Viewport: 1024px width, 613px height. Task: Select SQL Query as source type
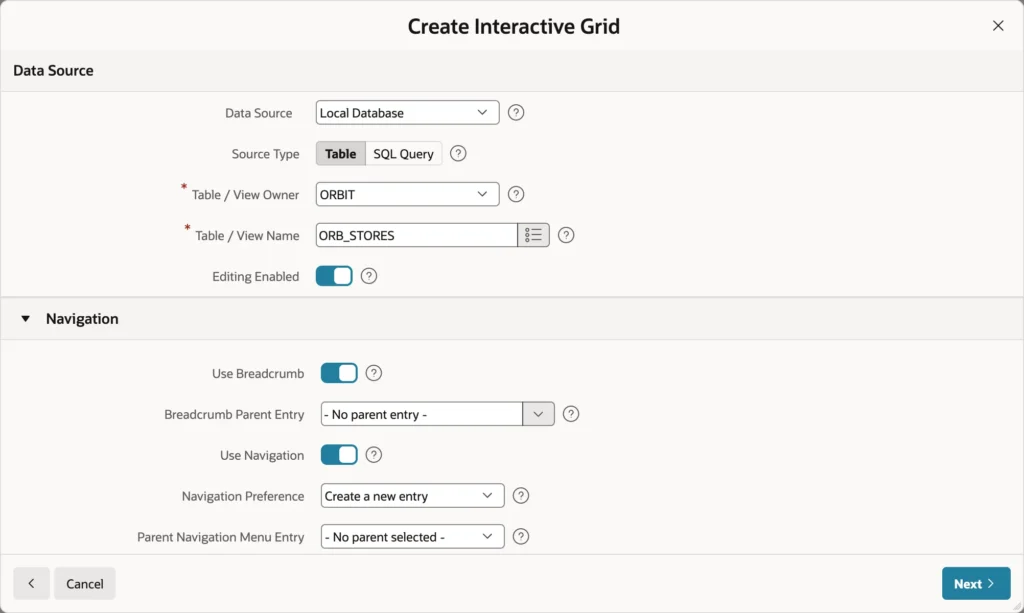pos(404,153)
